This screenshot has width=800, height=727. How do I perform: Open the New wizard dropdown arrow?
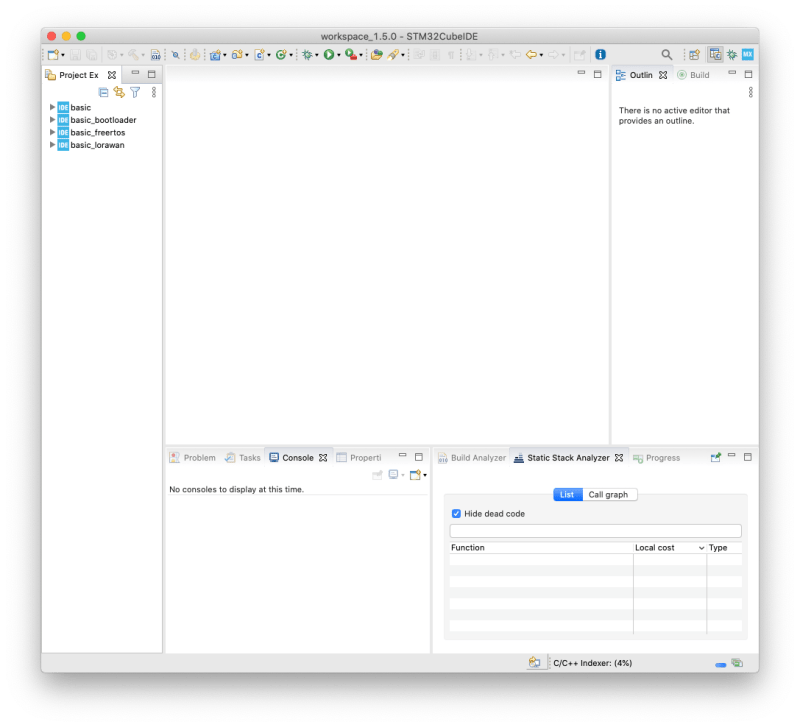pyautogui.click(x=63, y=55)
